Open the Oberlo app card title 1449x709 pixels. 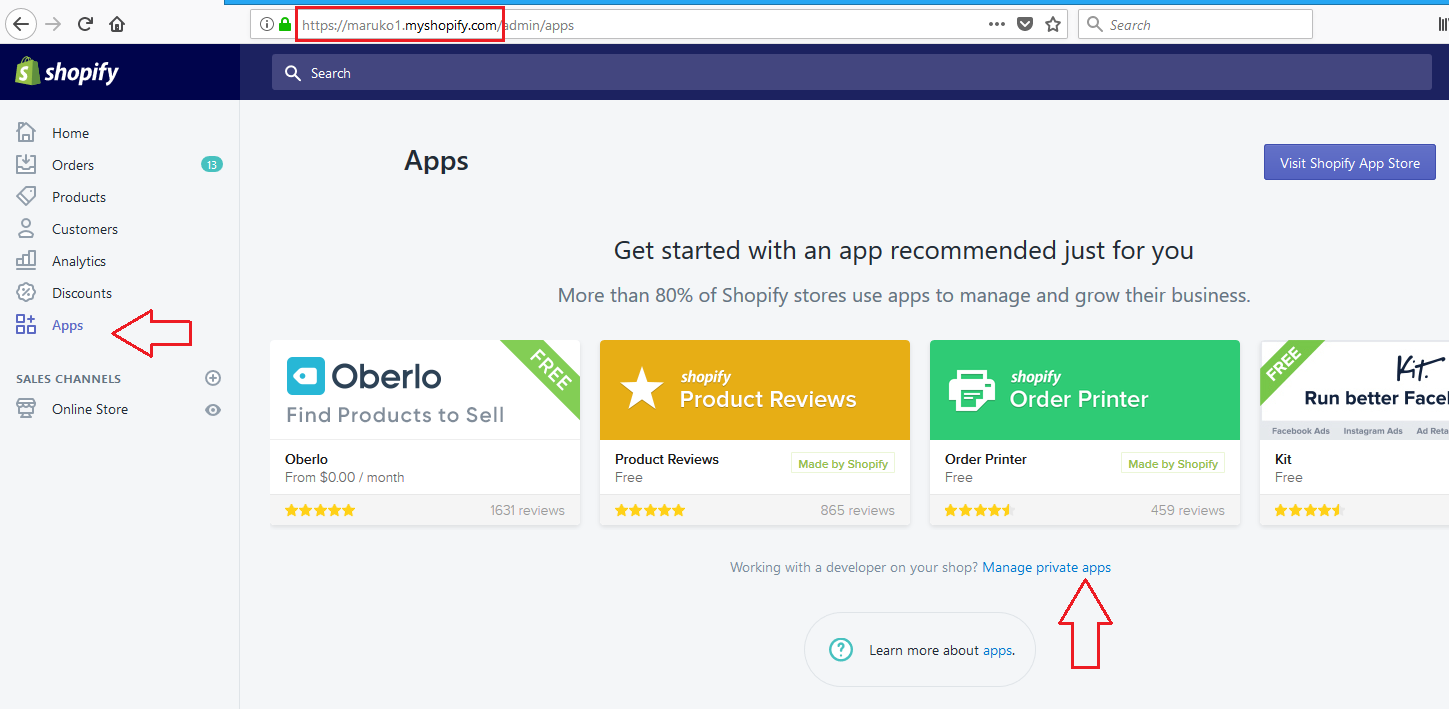pos(306,459)
